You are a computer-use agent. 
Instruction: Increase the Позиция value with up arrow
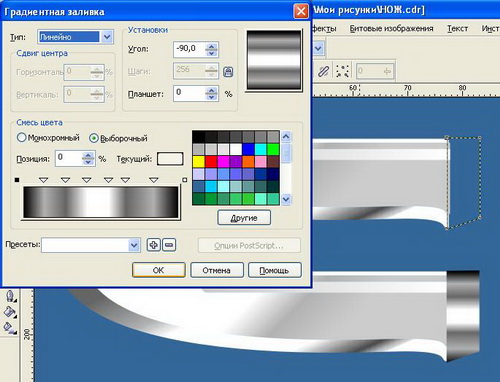point(88,155)
